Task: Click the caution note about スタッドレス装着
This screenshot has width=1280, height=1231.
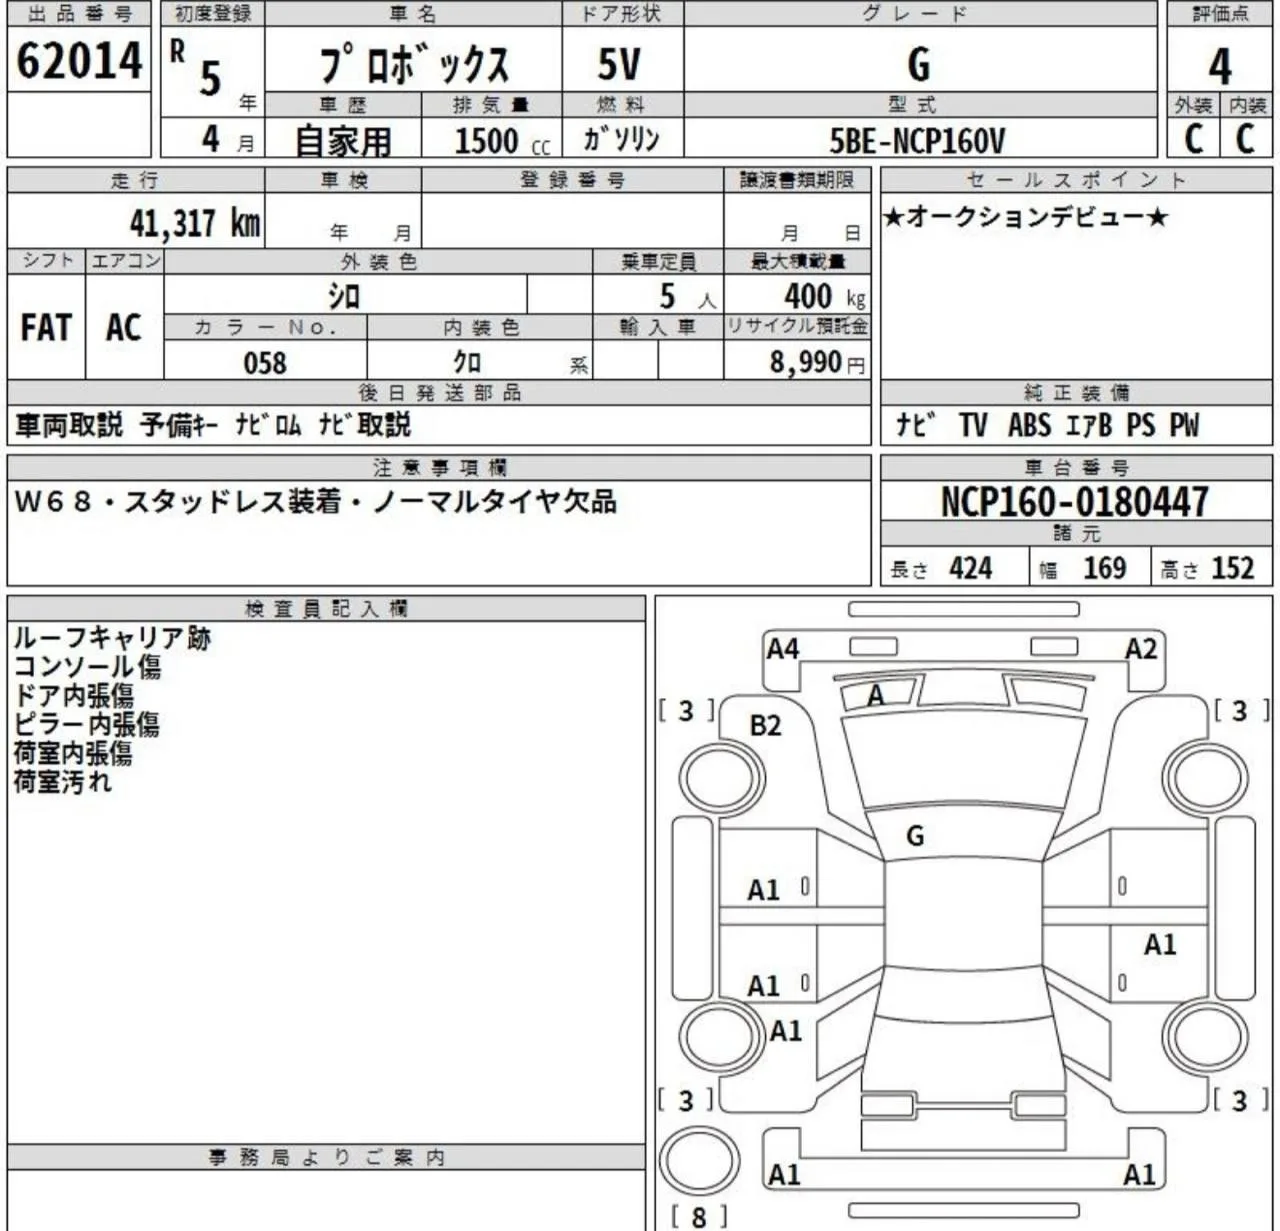Action: pos(234,501)
